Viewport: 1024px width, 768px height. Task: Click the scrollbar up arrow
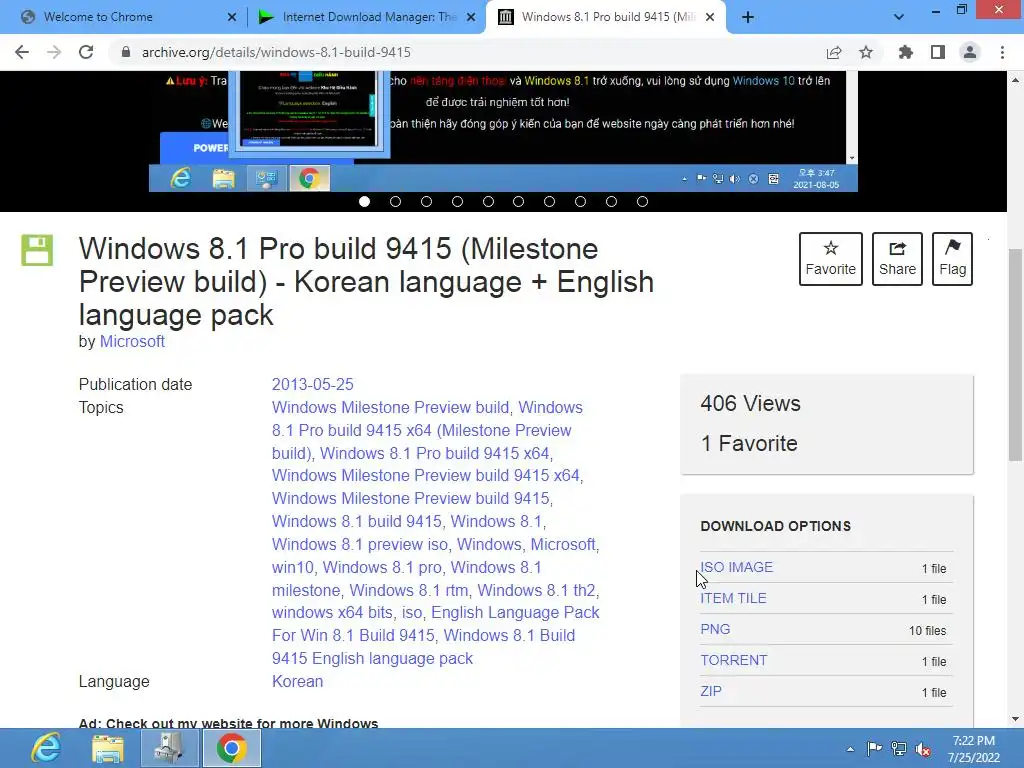(x=1015, y=80)
